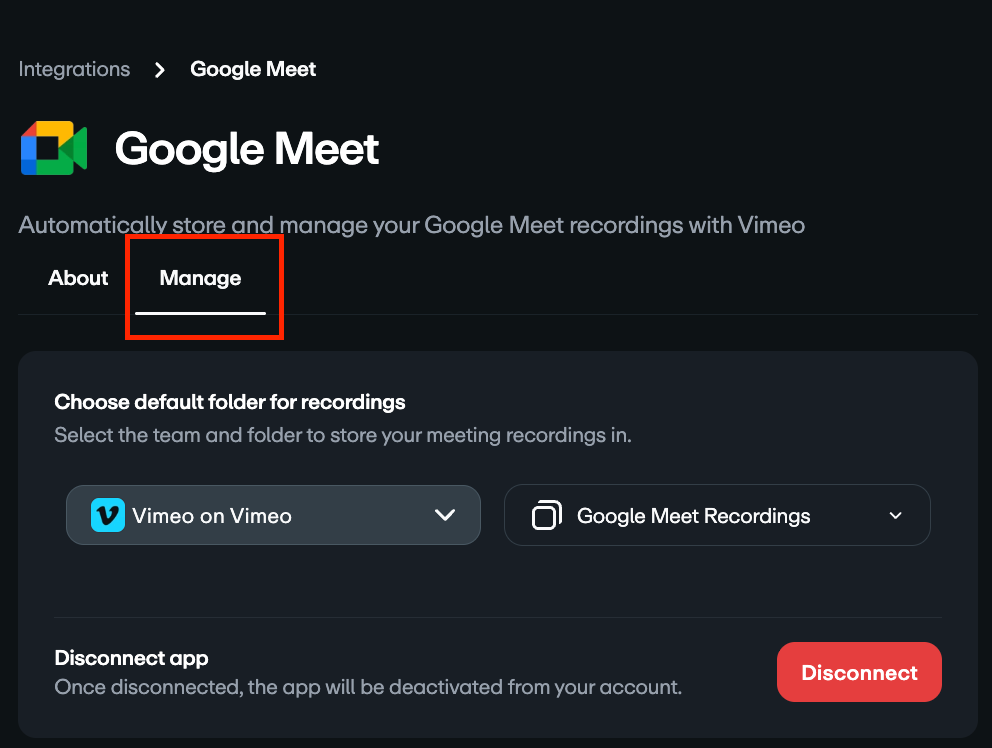Click the breadcrumb separator arrow icon
This screenshot has height=748, width=992.
[x=160, y=70]
